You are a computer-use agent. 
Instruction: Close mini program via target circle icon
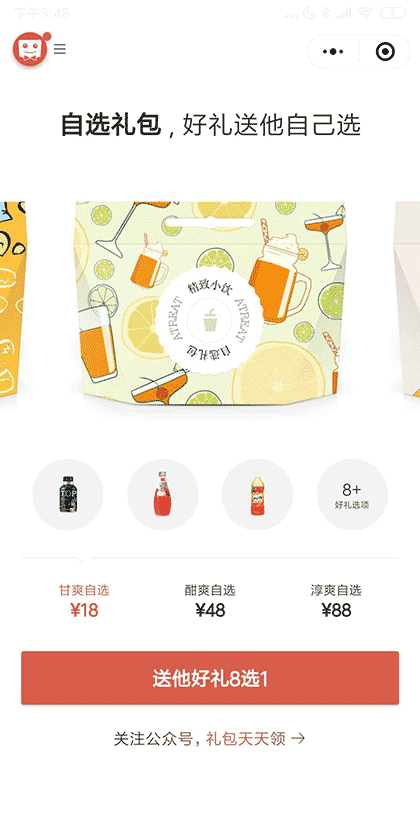point(385,51)
